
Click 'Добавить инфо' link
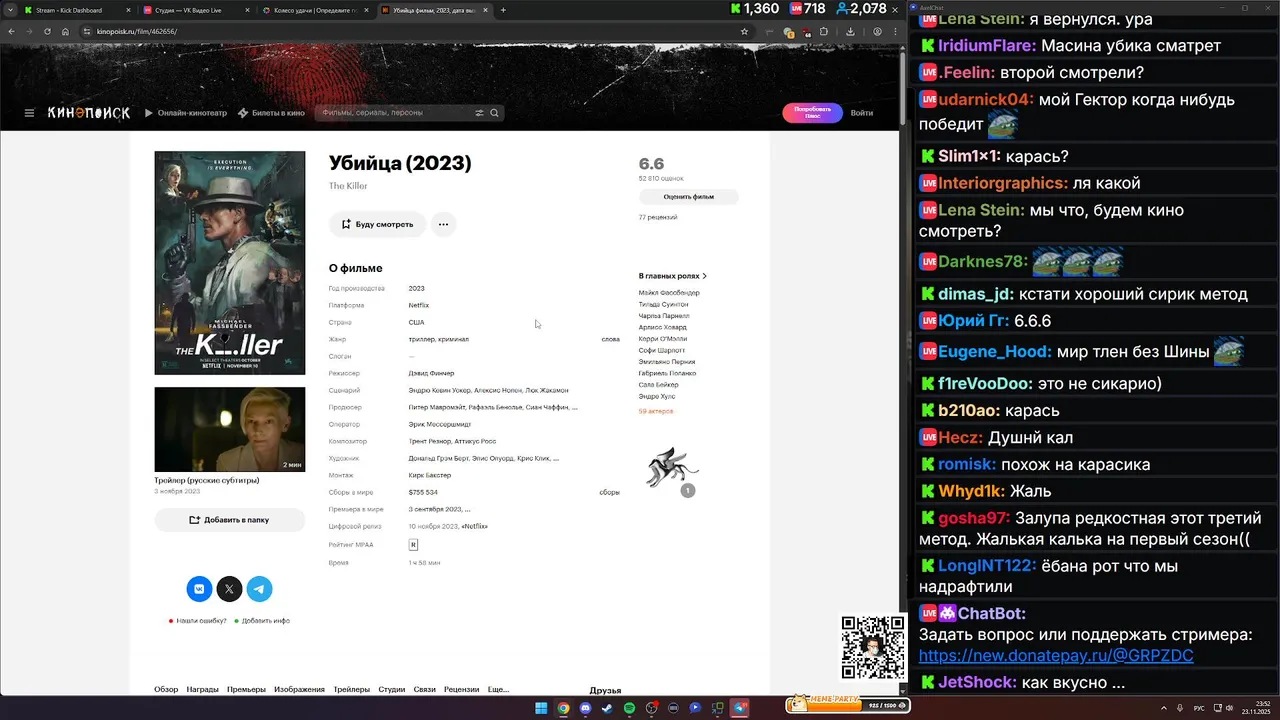pyautogui.click(x=265, y=621)
